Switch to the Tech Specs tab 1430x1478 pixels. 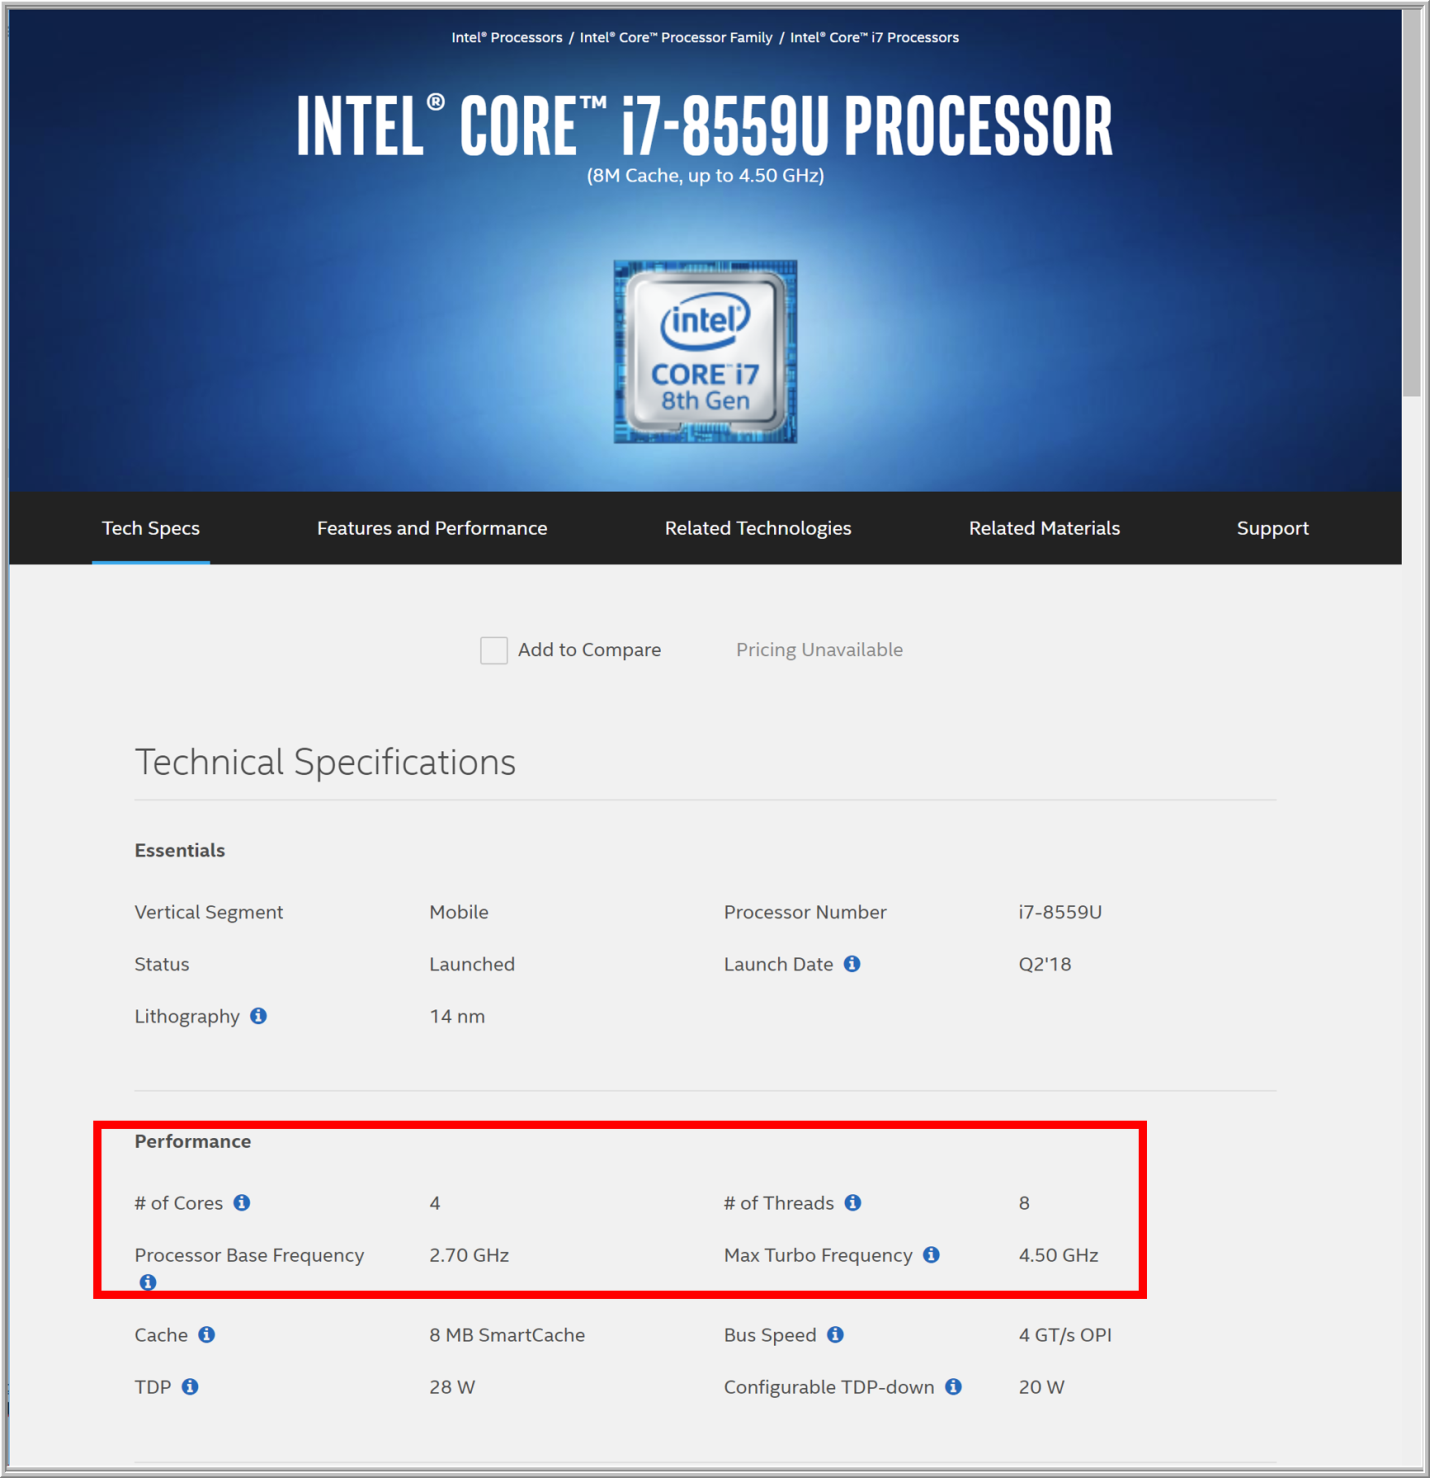(x=151, y=528)
